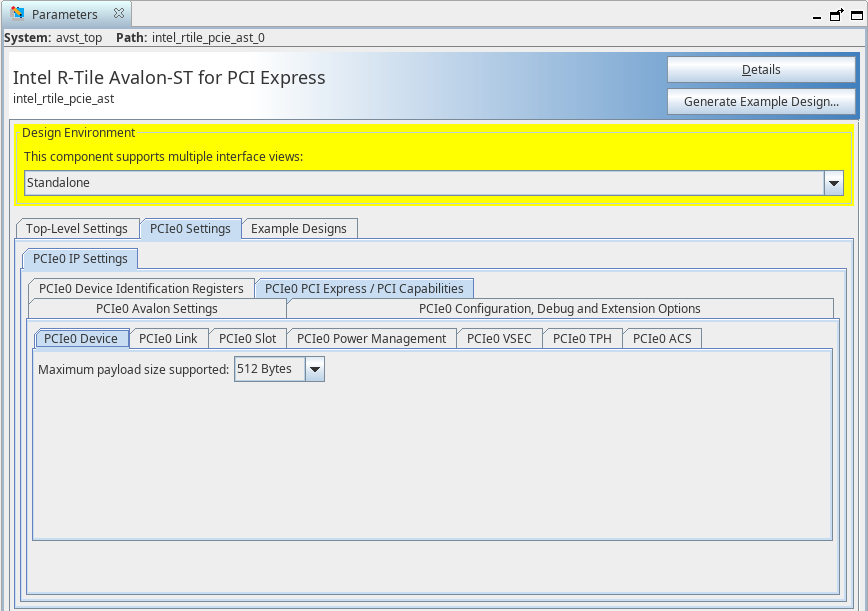Click the Design Environment group label
Image resolution: width=868 pixels, height=611 pixels.
coord(79,133)
